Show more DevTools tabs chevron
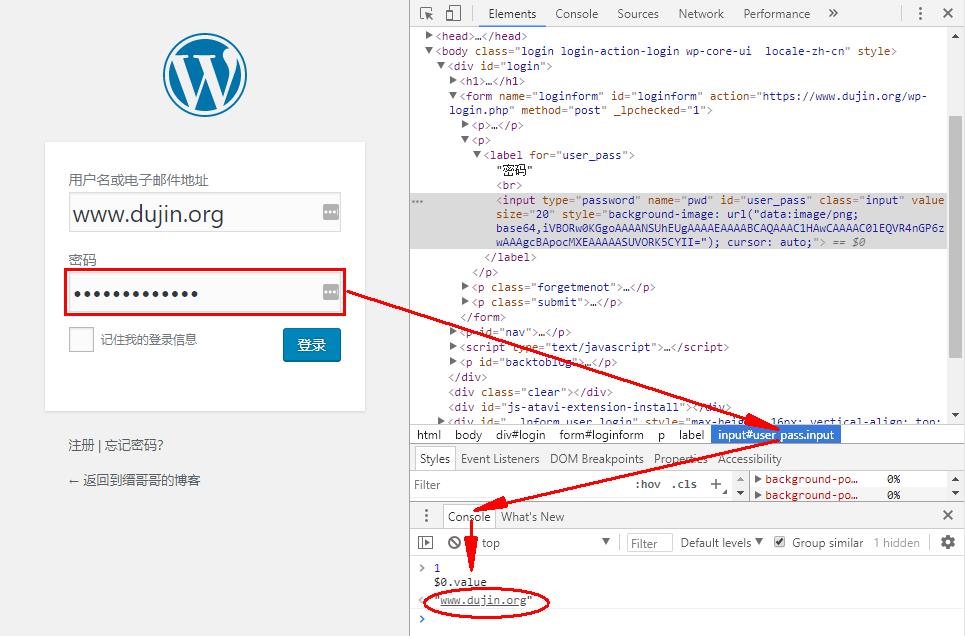 (x=833, y=13)
